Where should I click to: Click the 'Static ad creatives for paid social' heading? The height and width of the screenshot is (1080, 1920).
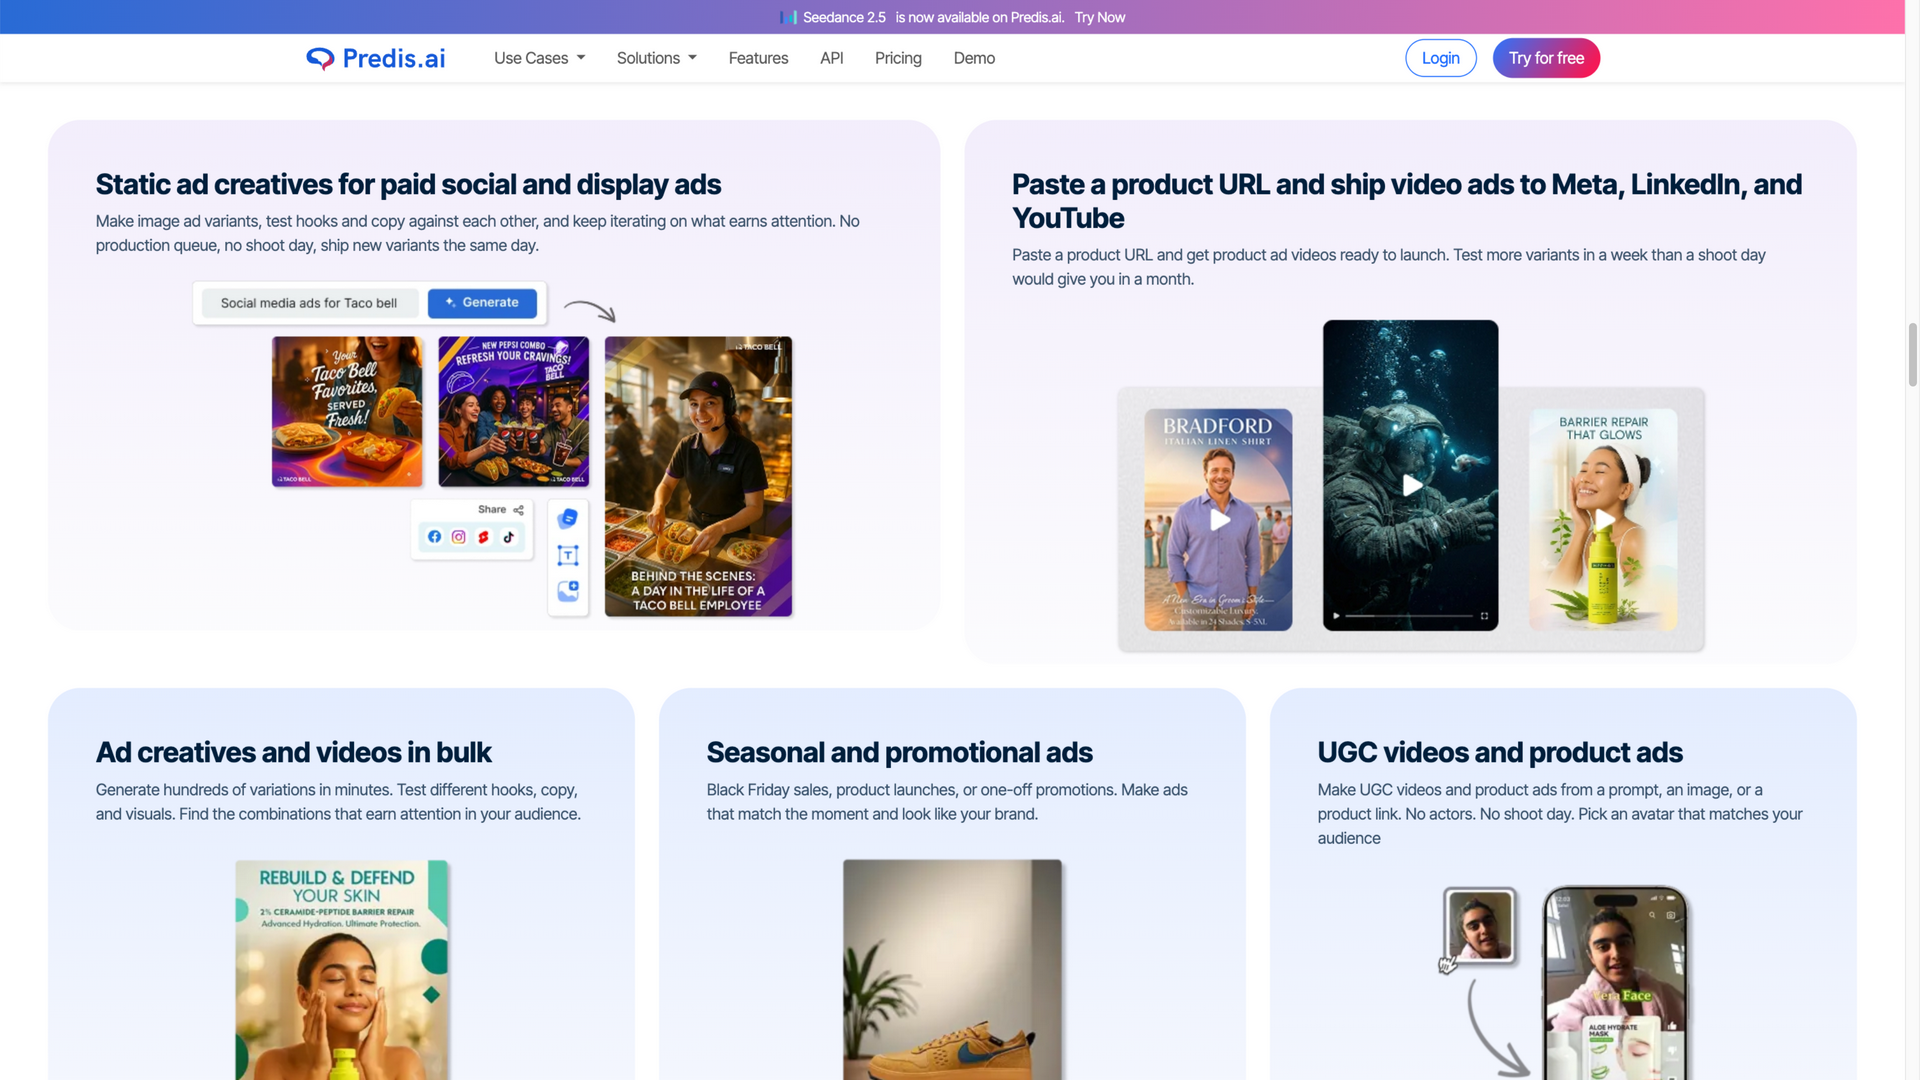coord(408,185)
